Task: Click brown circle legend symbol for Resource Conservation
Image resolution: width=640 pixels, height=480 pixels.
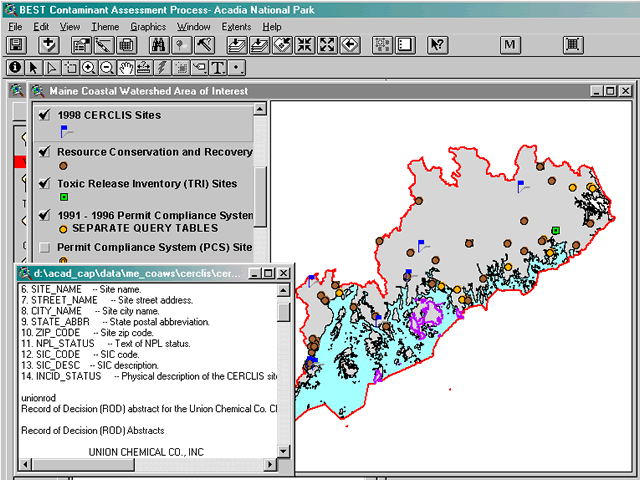Action: point(63,166)
